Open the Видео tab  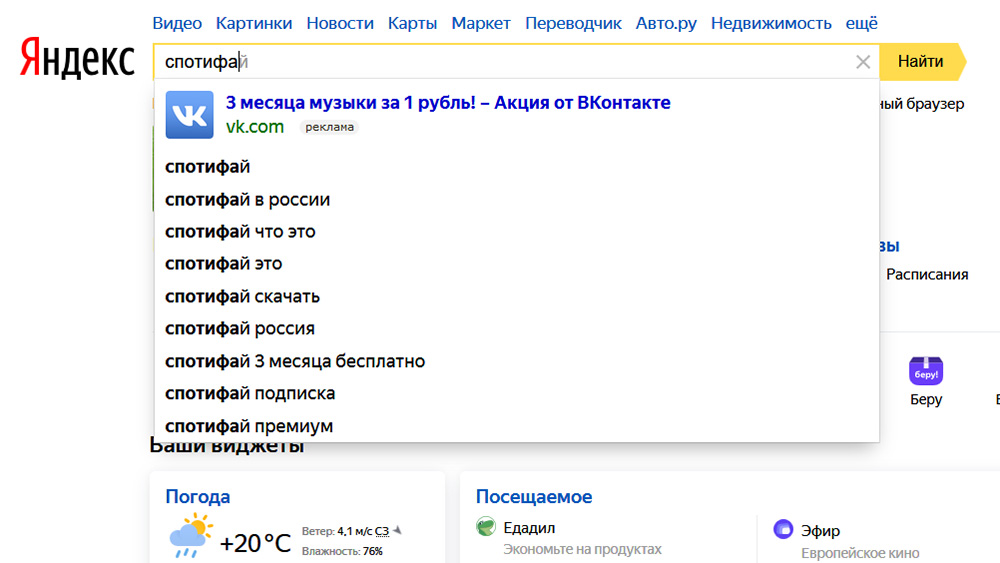pyautogui.click(x=177, y=23)
